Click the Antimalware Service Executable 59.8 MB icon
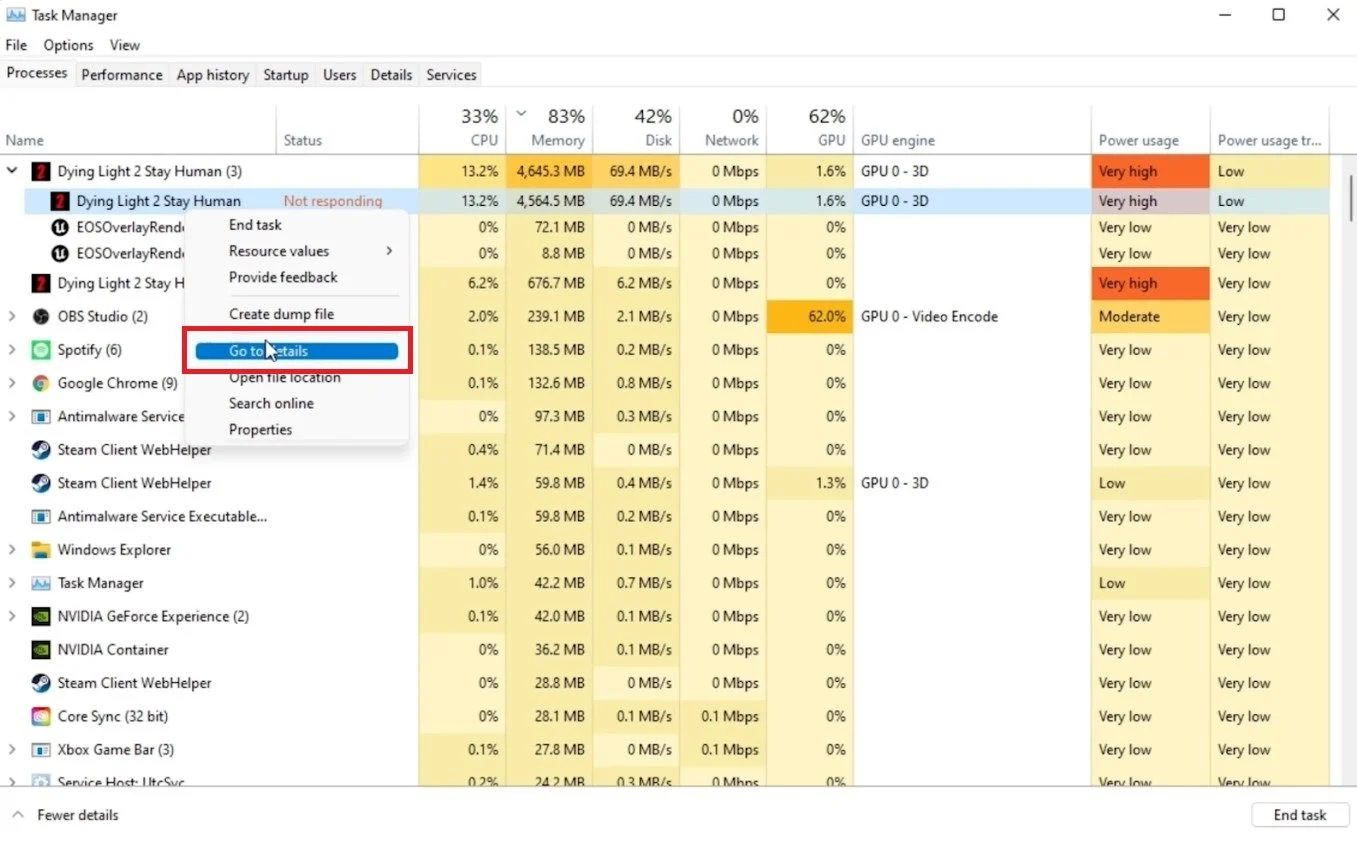The image size is (1357, 841). click(41, 517)
